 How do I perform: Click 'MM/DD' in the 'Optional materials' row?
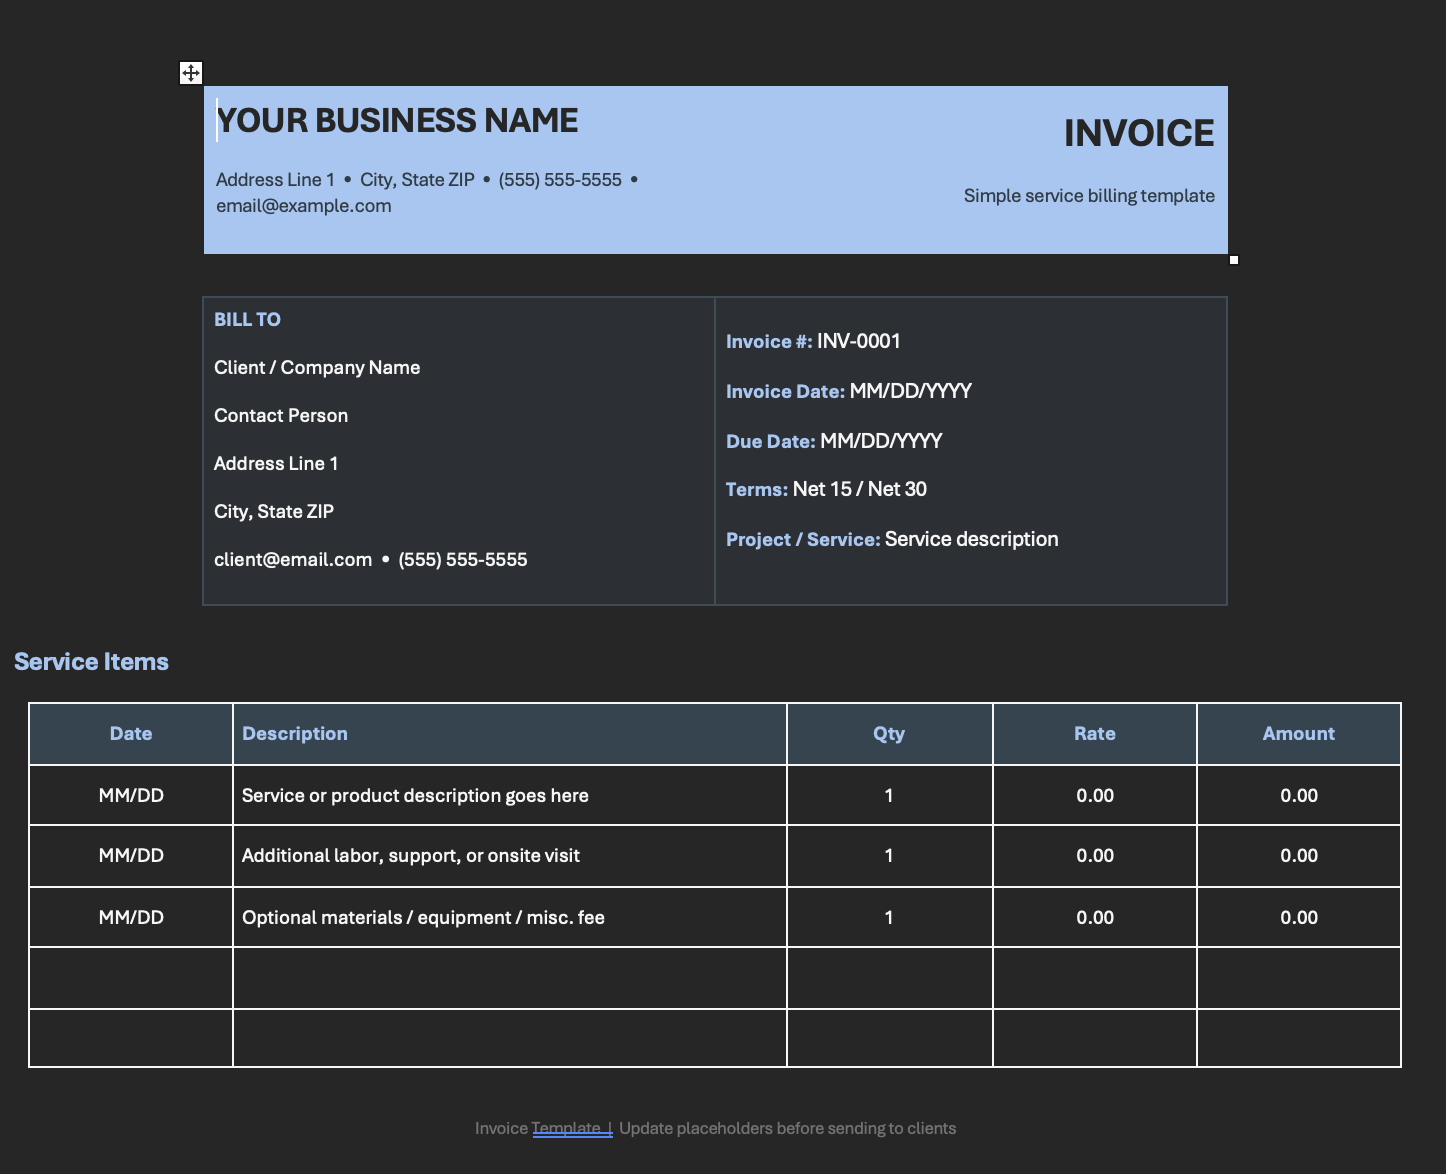[131, 918]
